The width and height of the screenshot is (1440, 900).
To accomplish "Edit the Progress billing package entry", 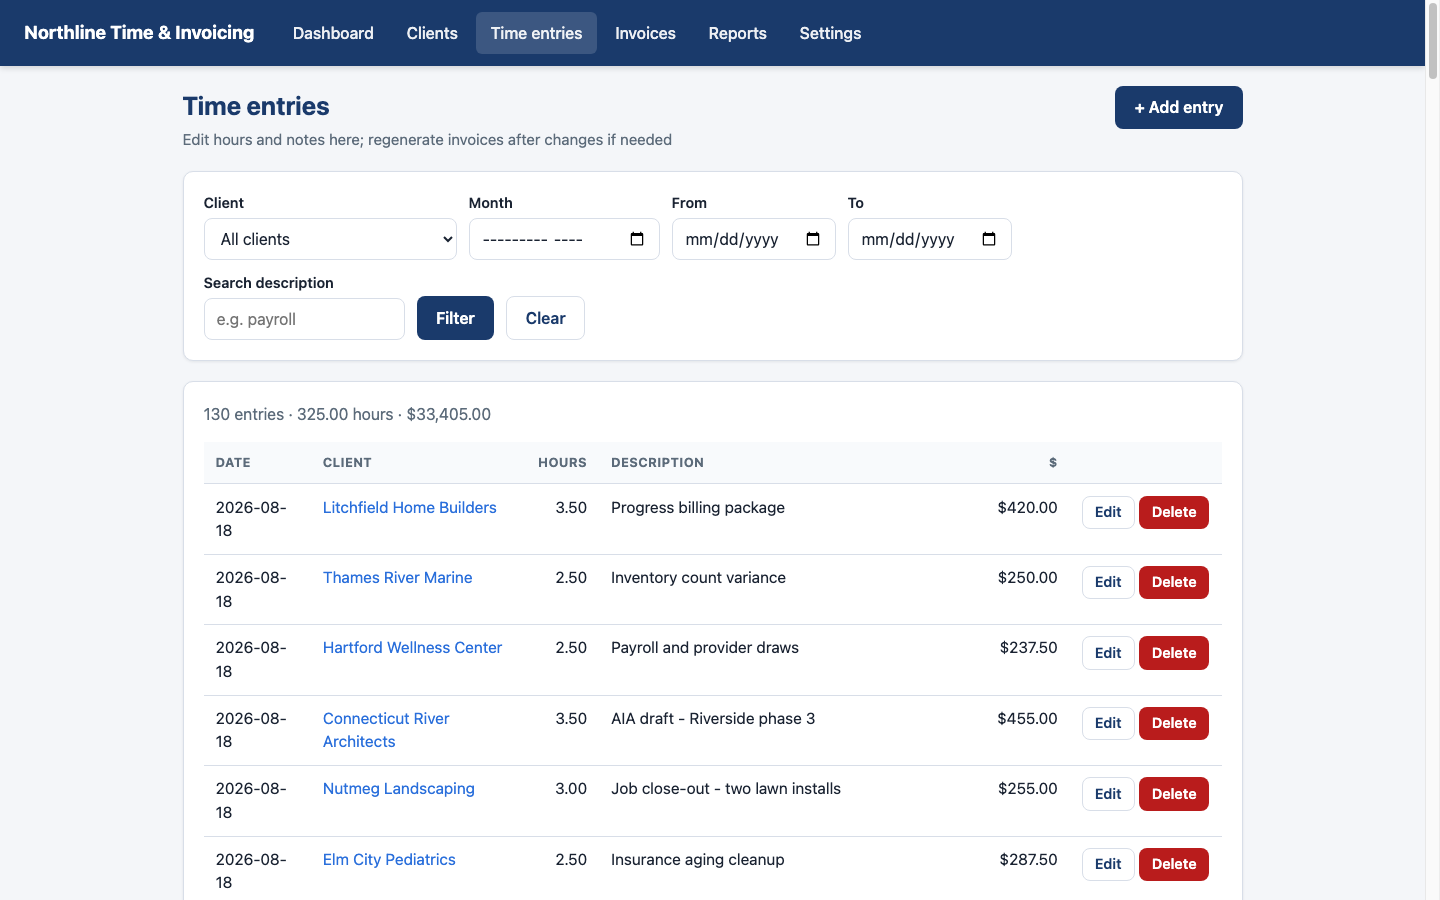I will (x=1108, y=512).
